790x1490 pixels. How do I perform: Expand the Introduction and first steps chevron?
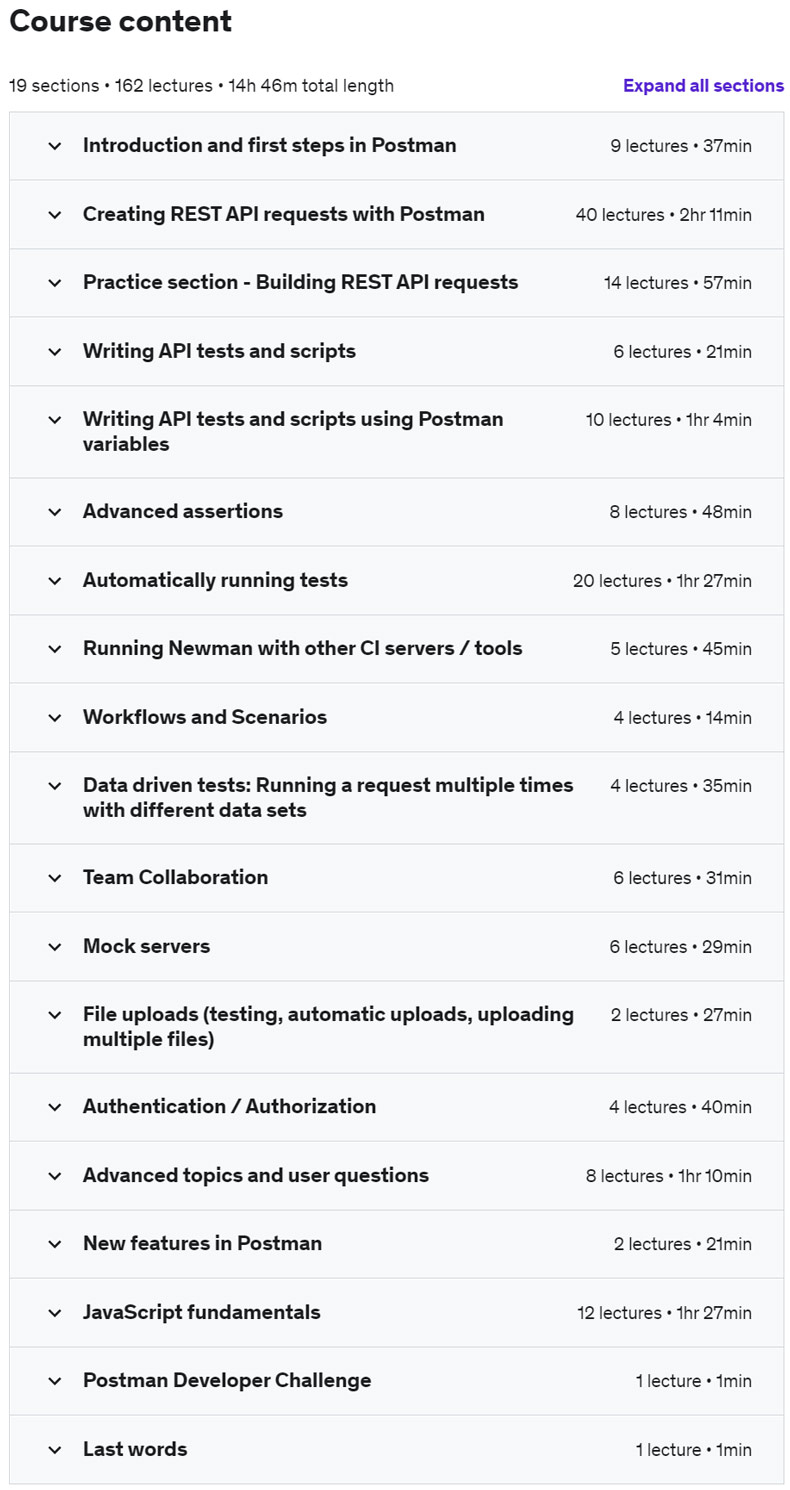click(x=55, y=146)
